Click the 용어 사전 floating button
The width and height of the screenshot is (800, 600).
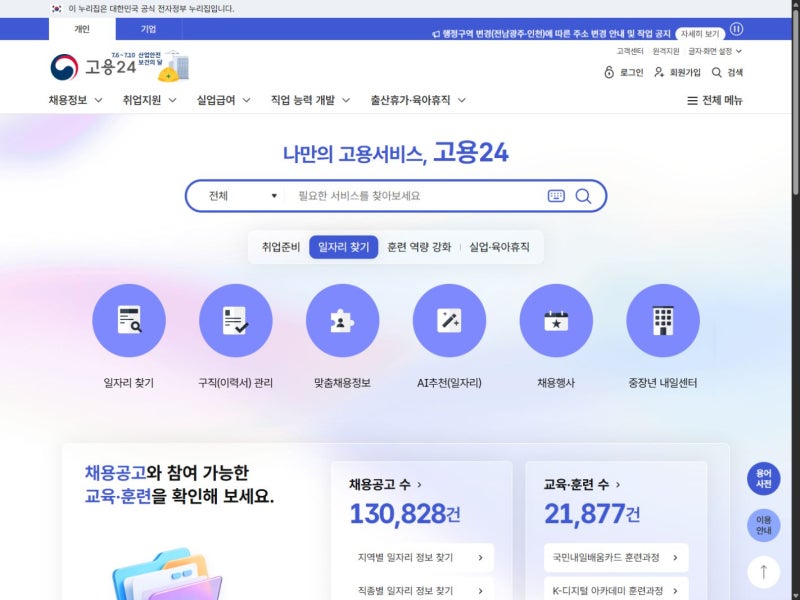763,479
